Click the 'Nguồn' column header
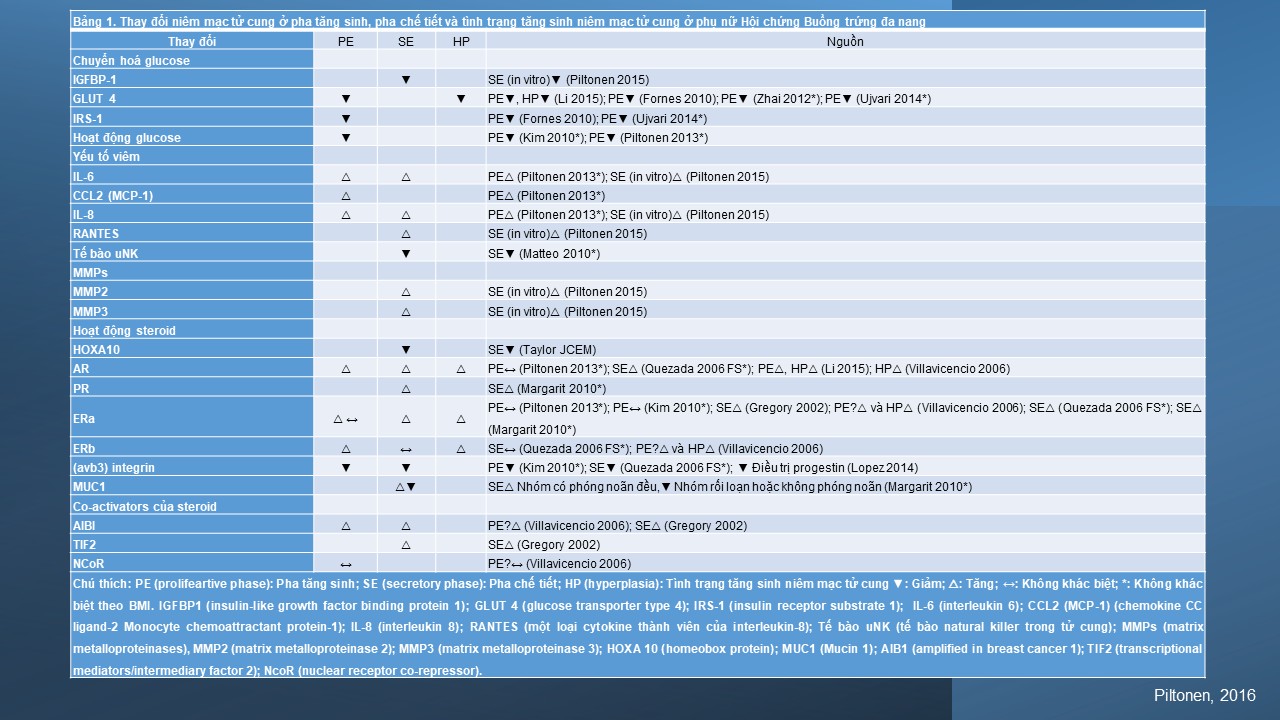 pos(845,42)
